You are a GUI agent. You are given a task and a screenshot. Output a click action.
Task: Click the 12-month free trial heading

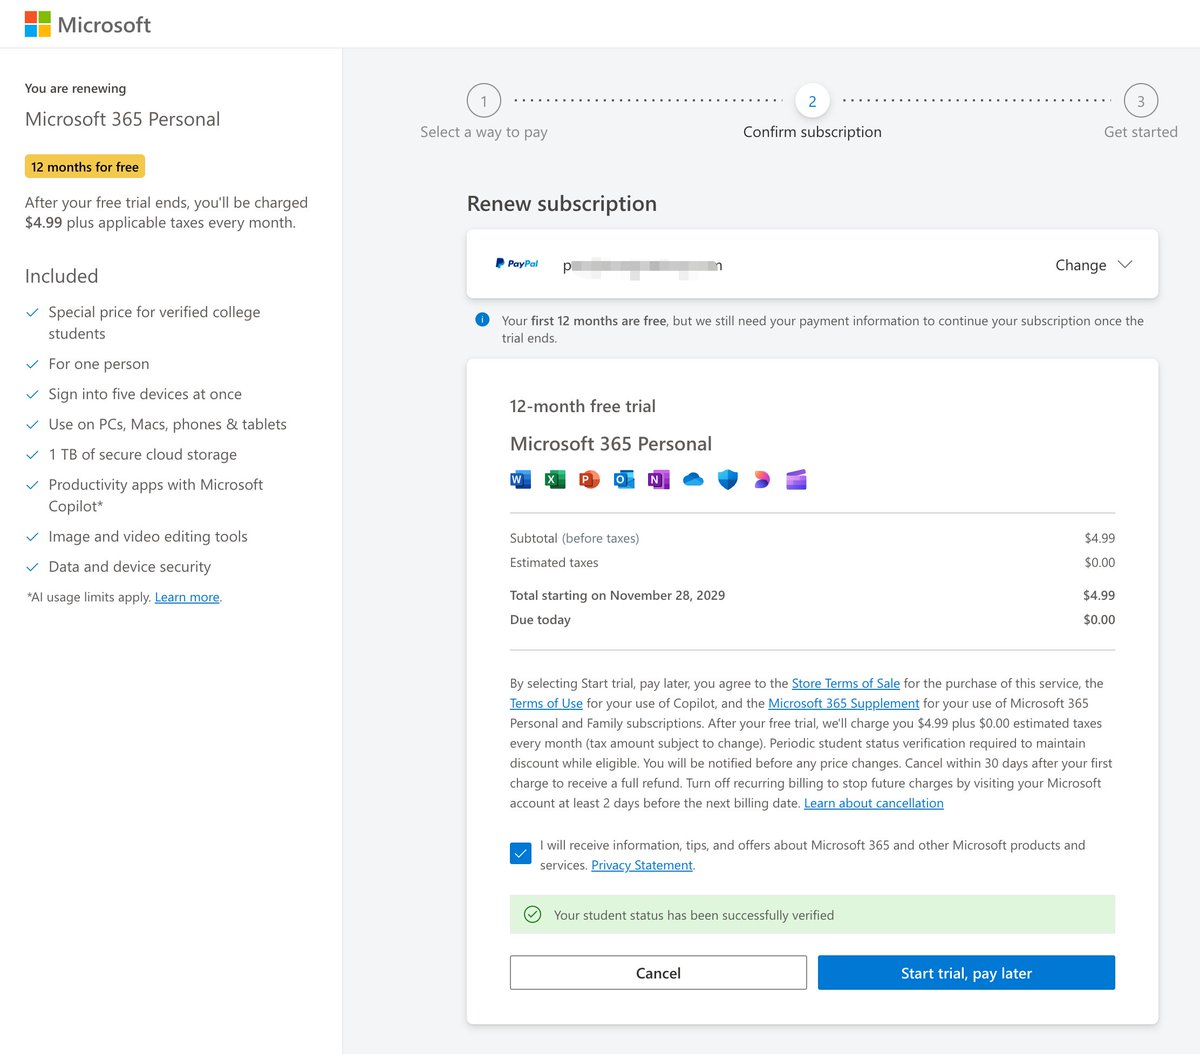[x=583, y=406]
